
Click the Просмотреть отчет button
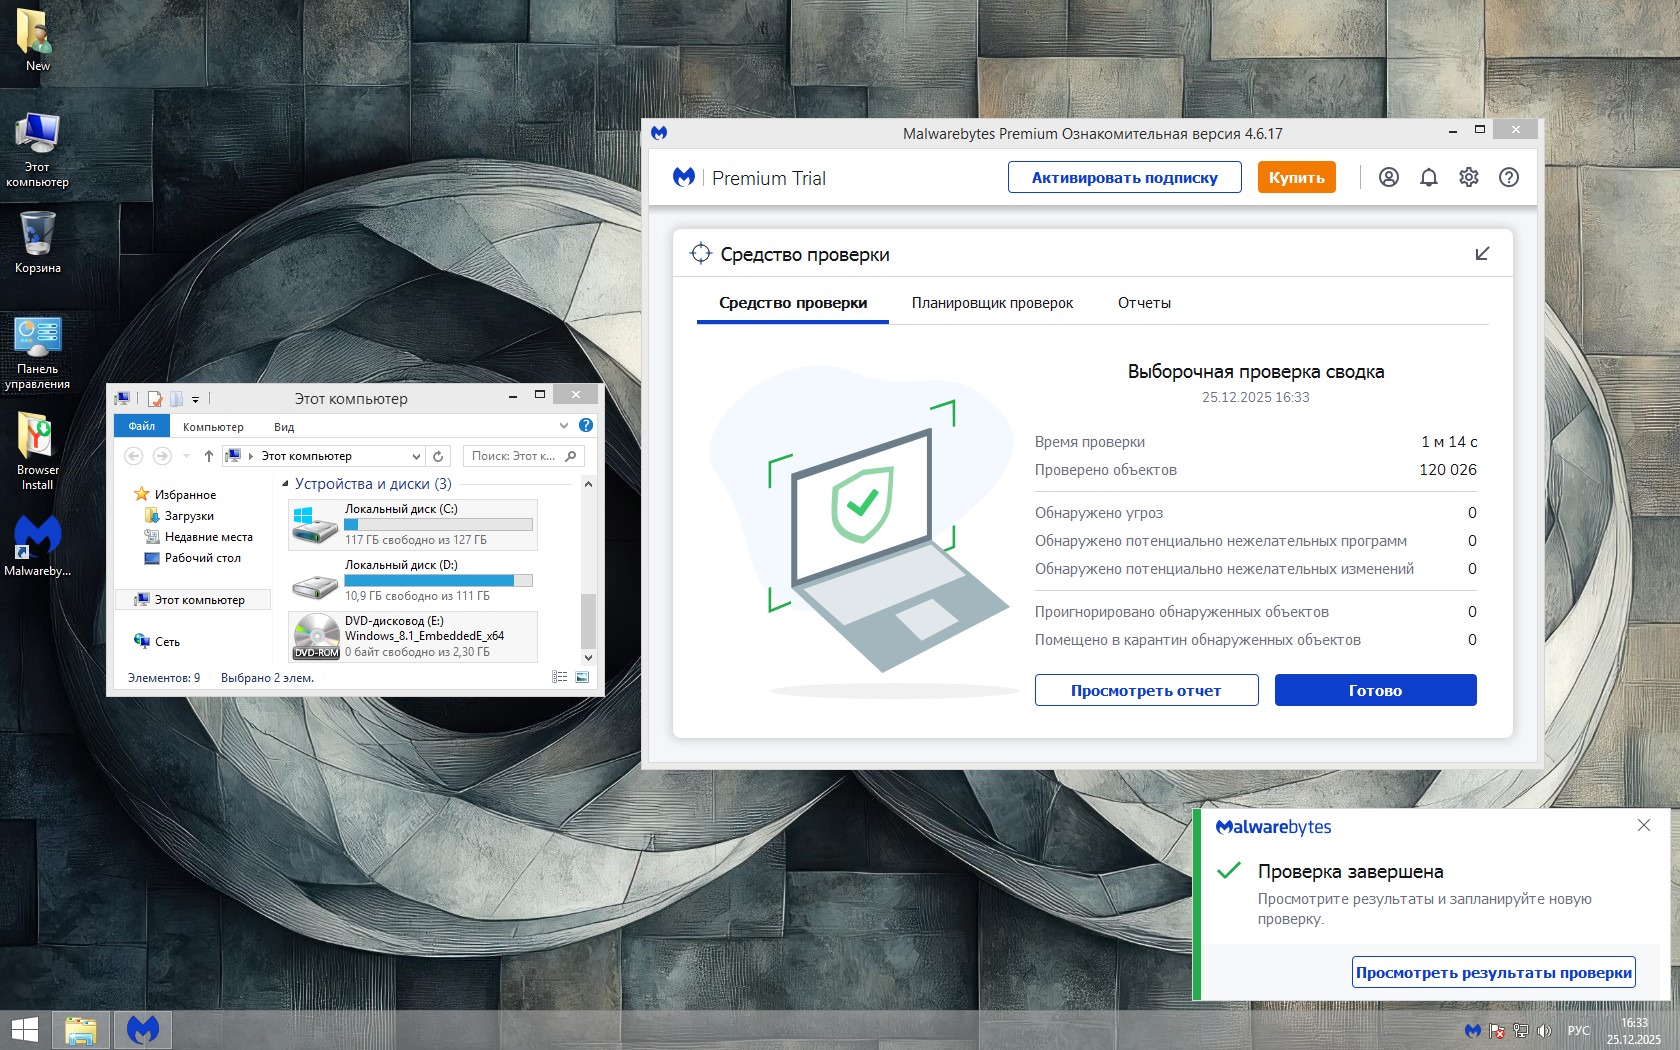pyautogui.click(x=1146, y=690)
